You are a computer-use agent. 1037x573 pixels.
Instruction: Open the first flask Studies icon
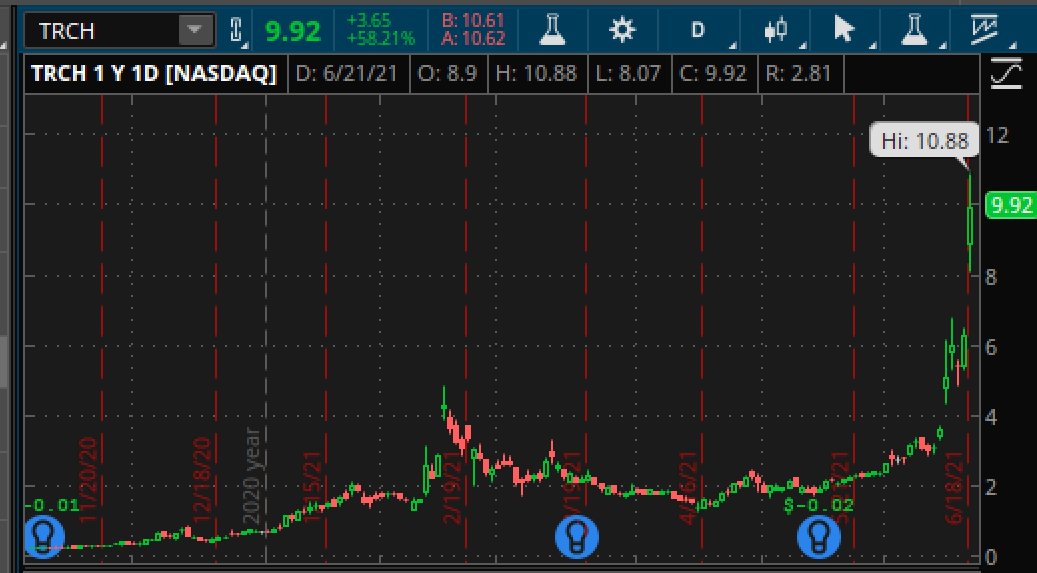point(552,30)
